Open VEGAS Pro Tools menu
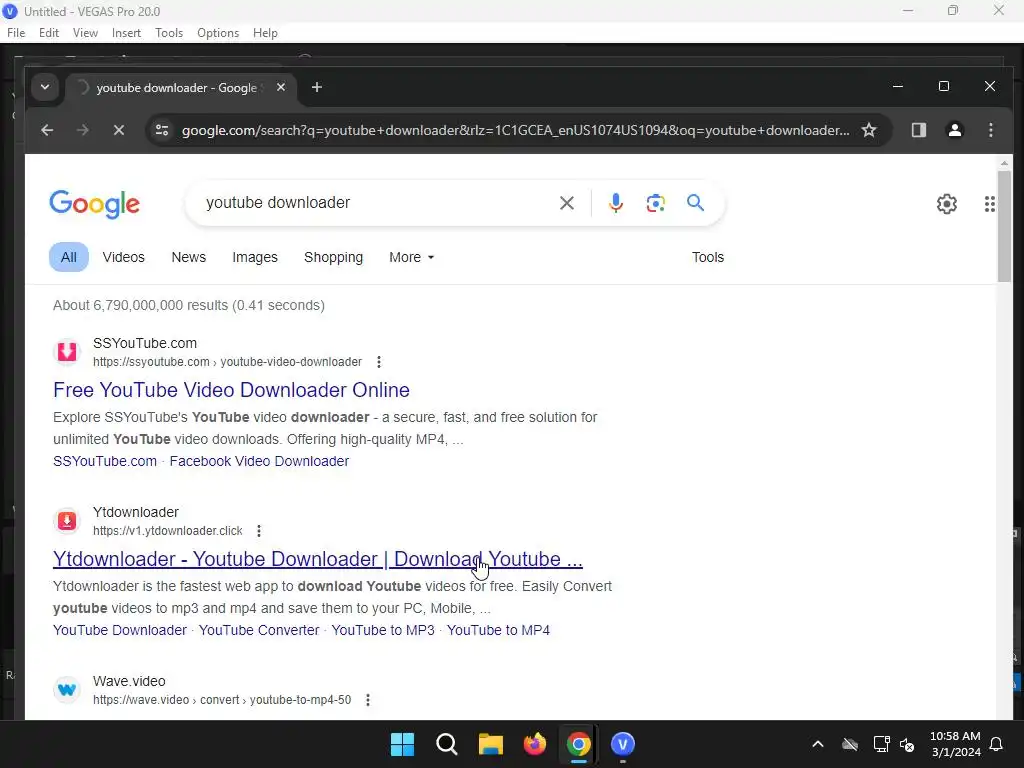Image resolution: width=1024 pixels, height=768 pixels. (168, 33)
